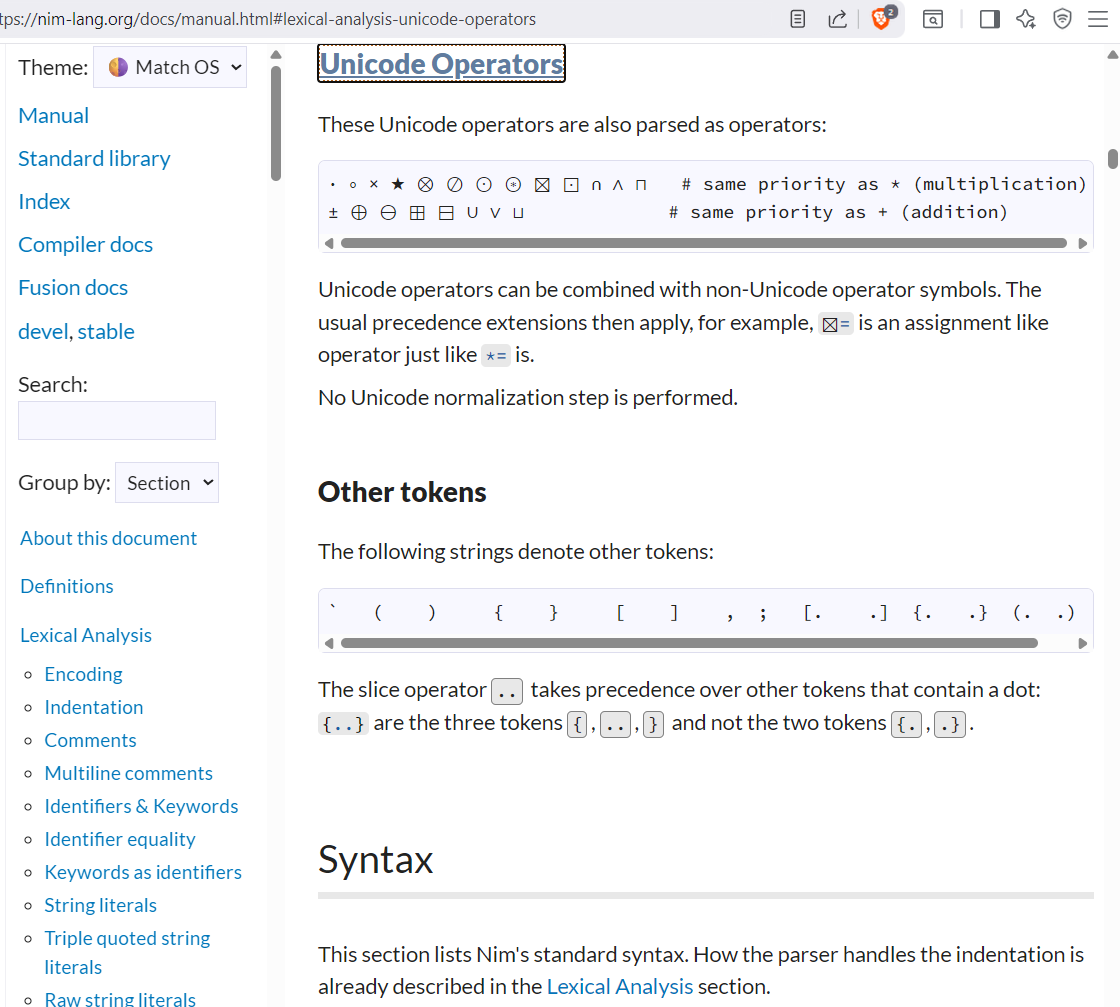Select the stable docs link
This screenshot has height=1007, width=1120.
pyautogui.click(x=106, y=331)
